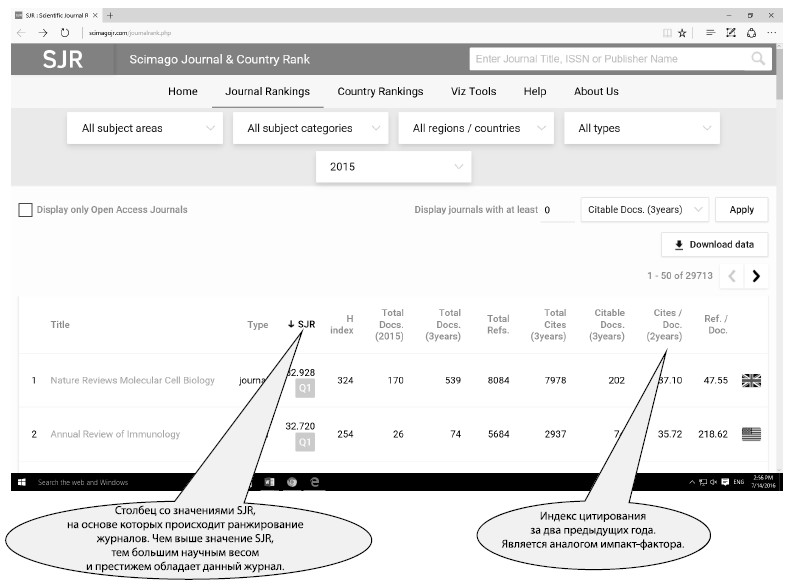Expand the All types dropdown
Image resolution: width=788 pixels, height=586 pixels.
[x=642, y=128]
